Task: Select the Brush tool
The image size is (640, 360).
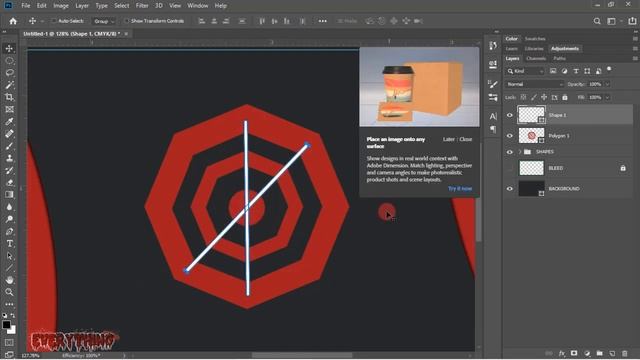Action: [9, 146]
